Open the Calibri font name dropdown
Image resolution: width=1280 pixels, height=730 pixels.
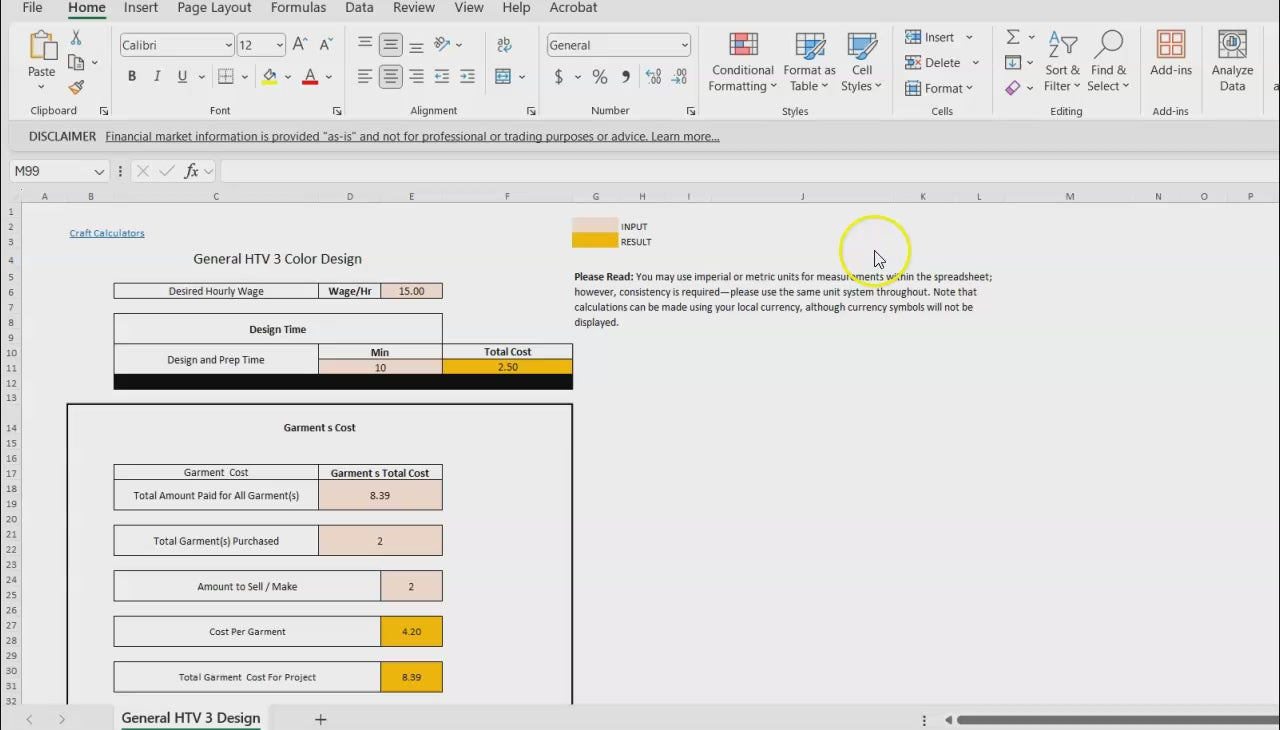click(228, 45)
